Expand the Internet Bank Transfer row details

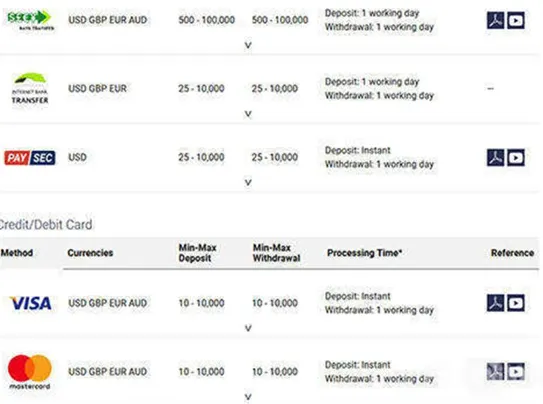pyautogui.click(x=248, y=114)
